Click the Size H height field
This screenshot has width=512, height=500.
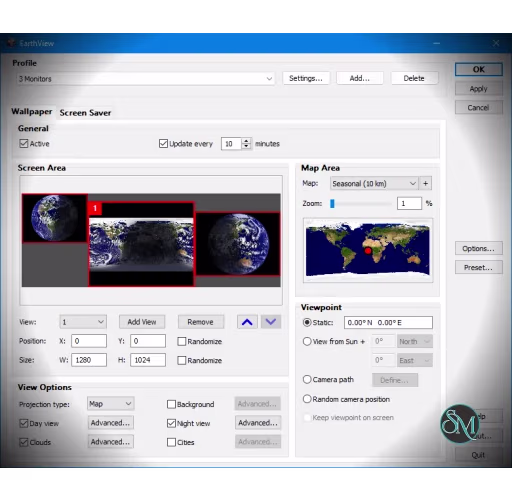point(148,360)
